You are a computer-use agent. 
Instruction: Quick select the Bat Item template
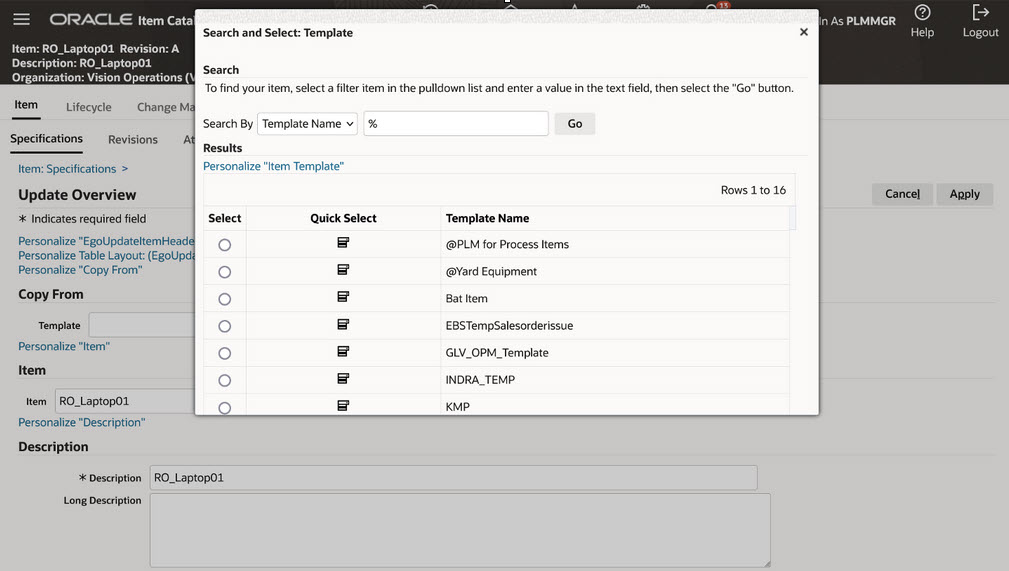click(343, 297)
